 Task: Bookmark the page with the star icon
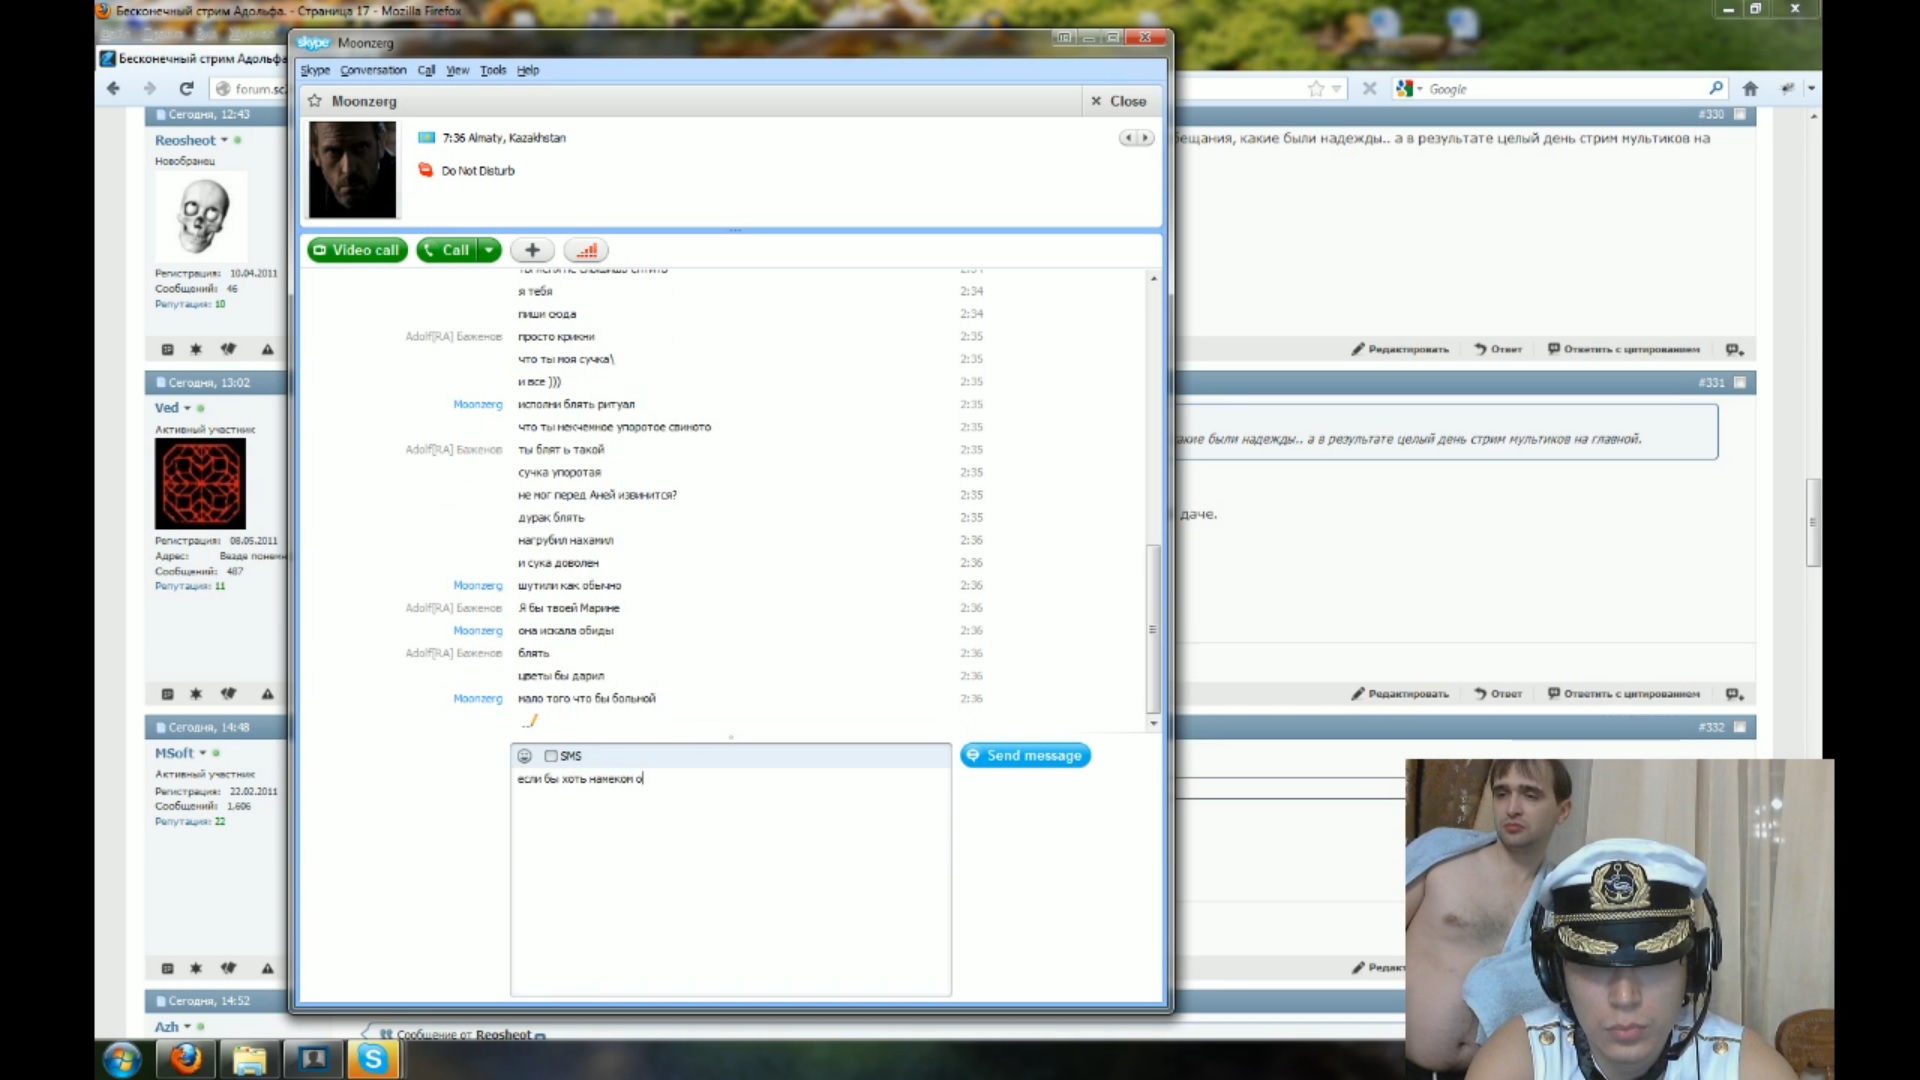[1316, 88]
